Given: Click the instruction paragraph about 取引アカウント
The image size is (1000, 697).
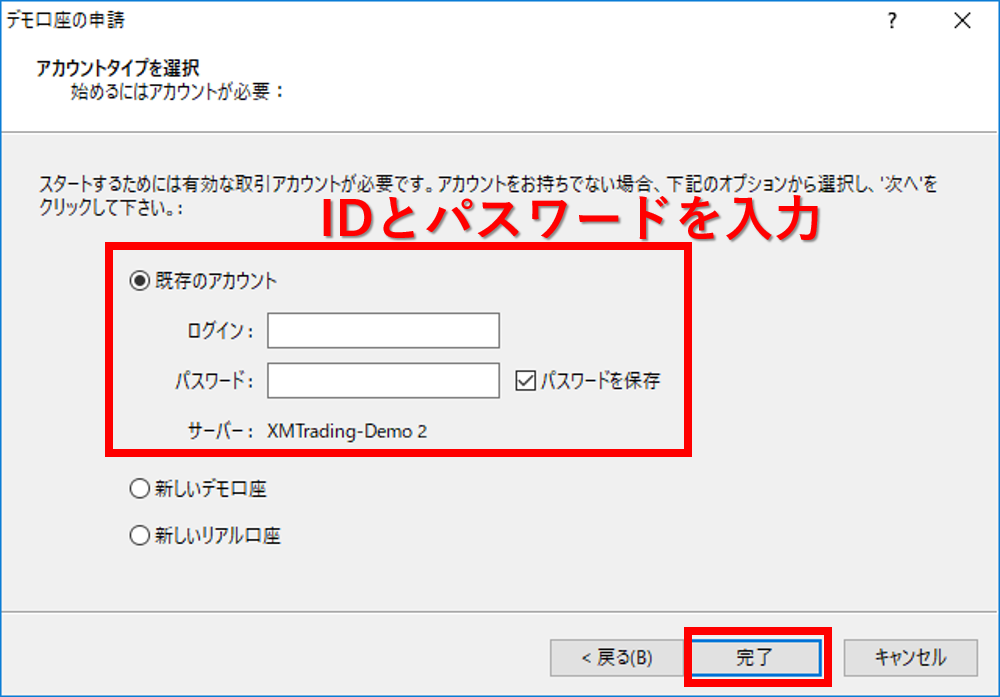Looking at the screenshot, I should 480,186.
